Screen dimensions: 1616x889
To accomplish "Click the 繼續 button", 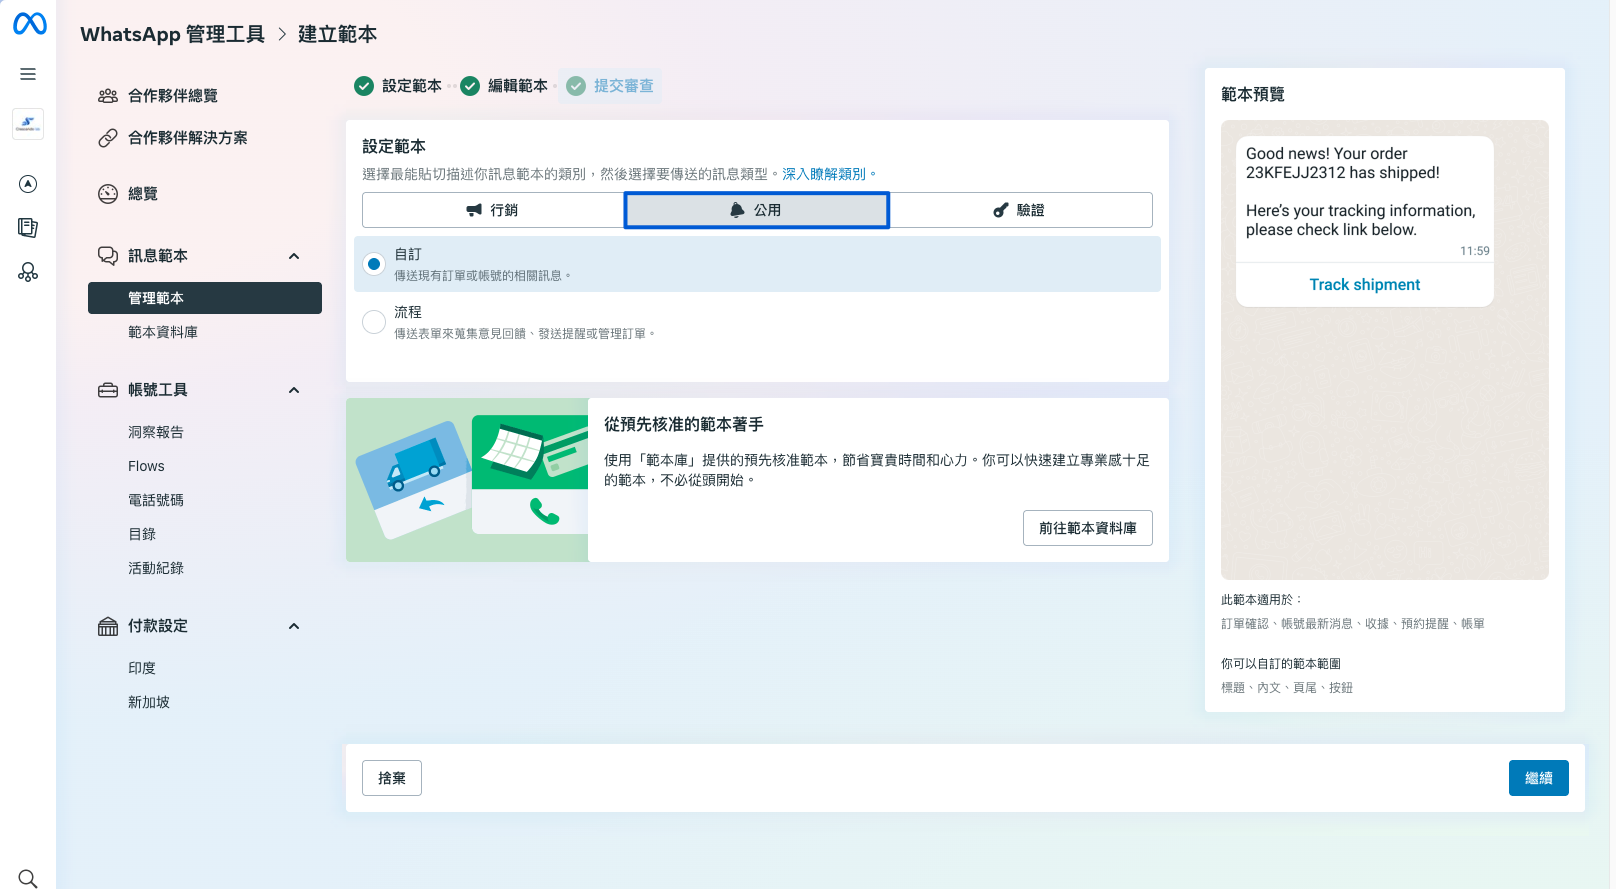I will pos(1538,778).
